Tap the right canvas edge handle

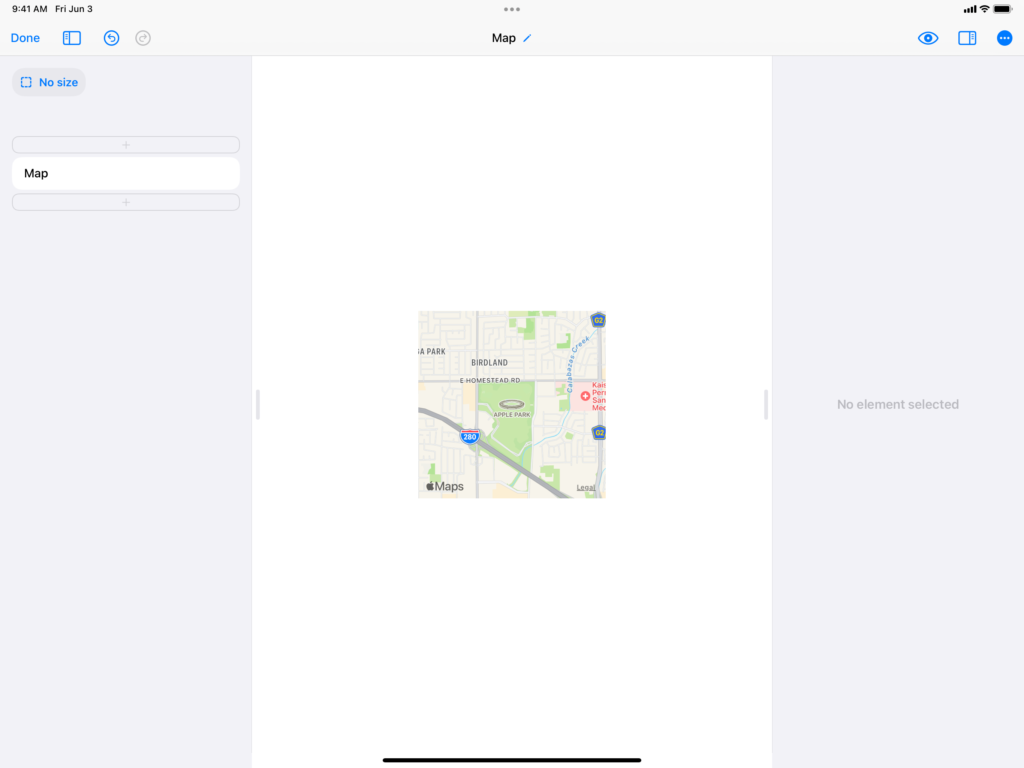(x=765, y=404)
